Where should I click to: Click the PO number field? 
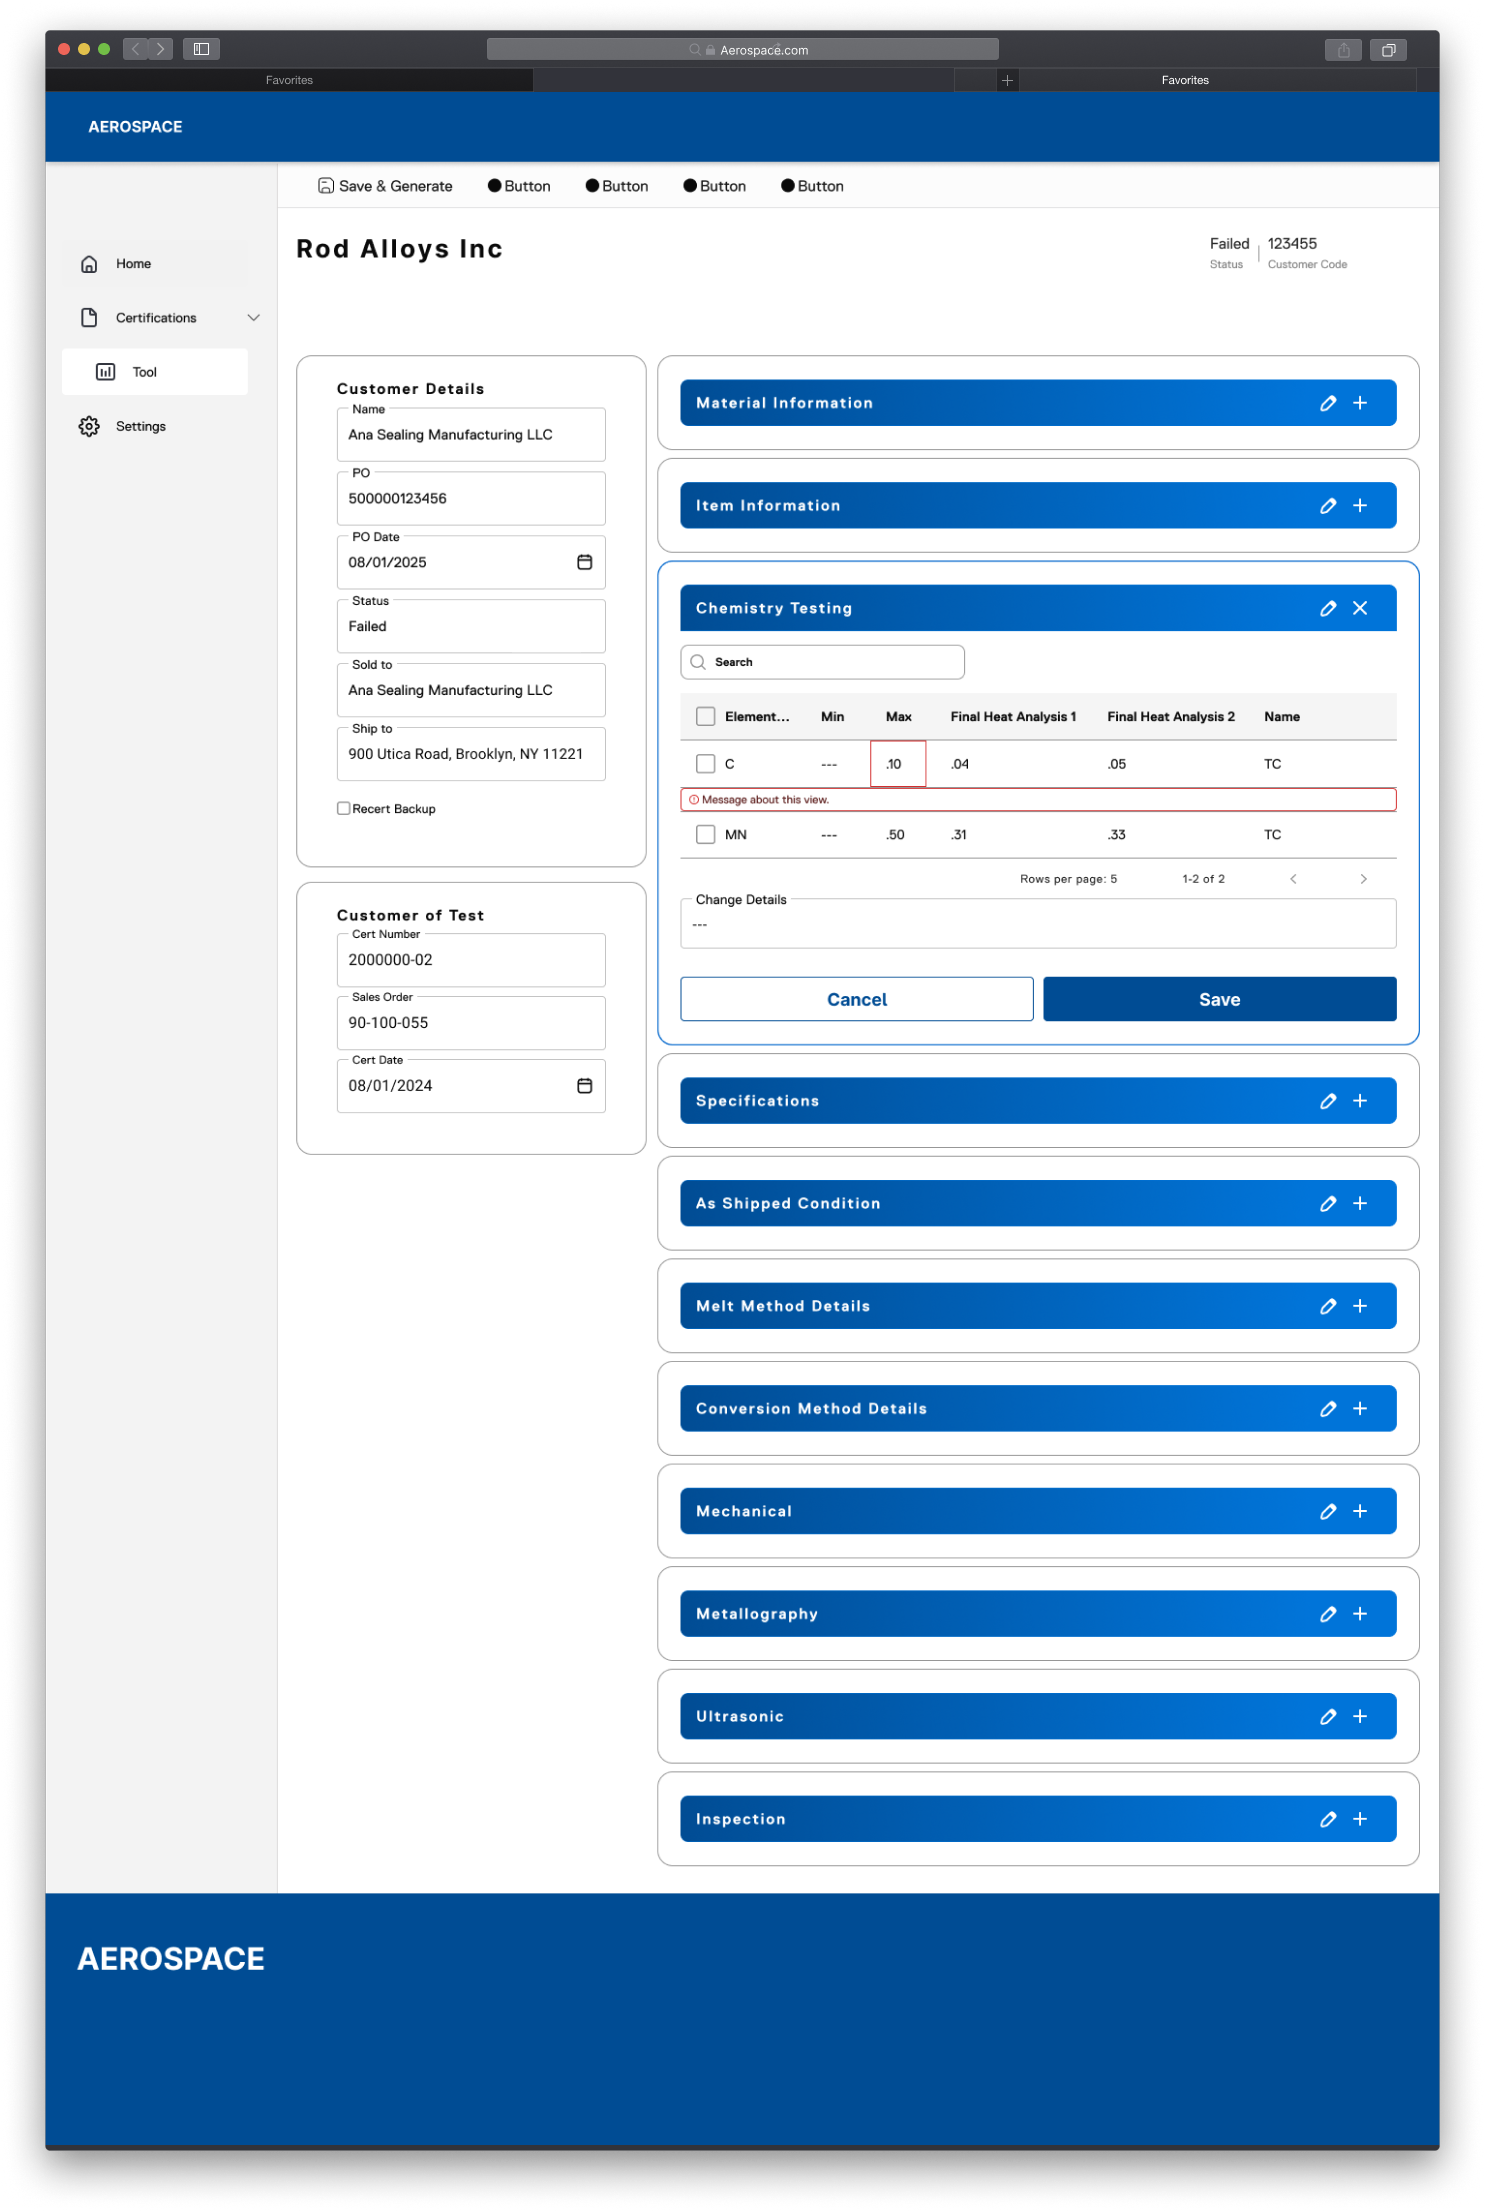471,499
